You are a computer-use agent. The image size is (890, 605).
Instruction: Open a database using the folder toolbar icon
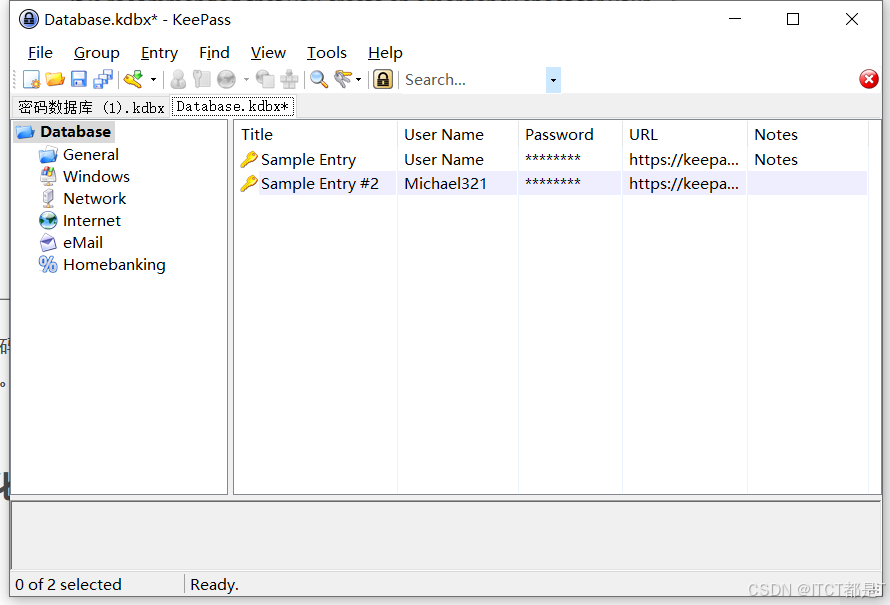tap(54, 79)
